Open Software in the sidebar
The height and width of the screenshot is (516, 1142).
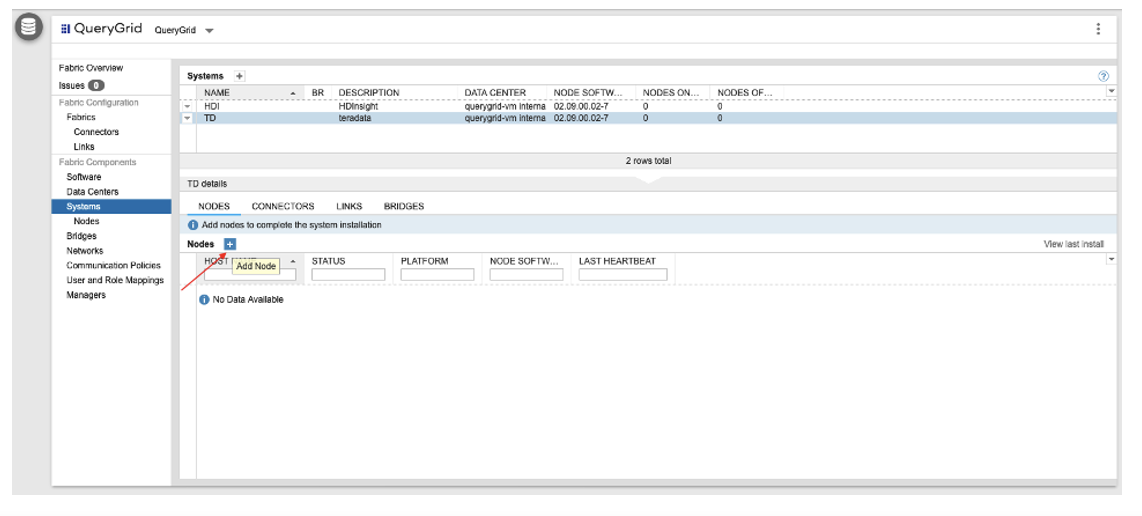coord(84,177)
